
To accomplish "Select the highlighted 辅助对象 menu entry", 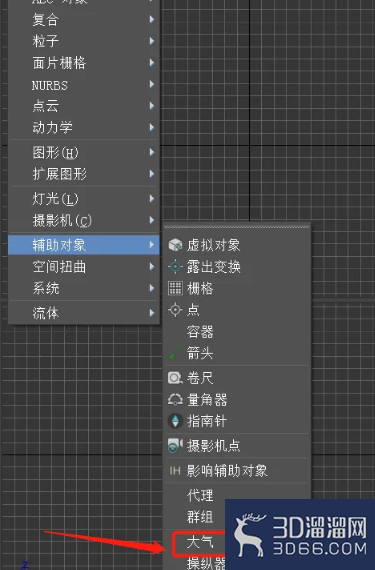I will pyautogui.click(x=84, y=245).
